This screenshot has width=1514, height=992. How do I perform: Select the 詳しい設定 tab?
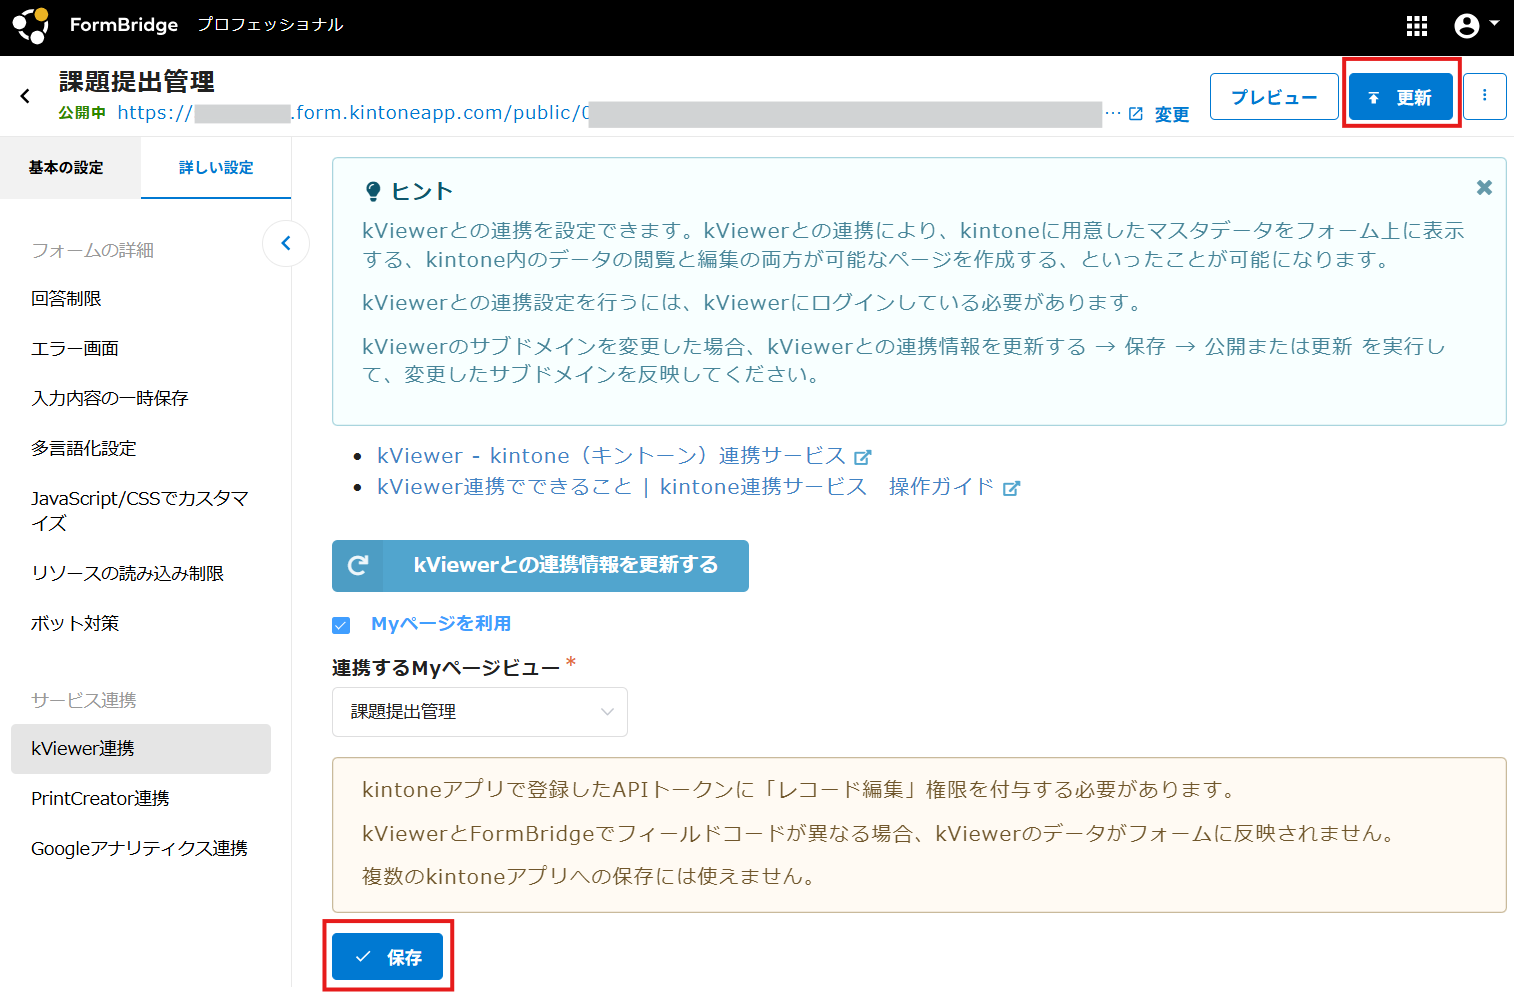[x=216, y=168]
